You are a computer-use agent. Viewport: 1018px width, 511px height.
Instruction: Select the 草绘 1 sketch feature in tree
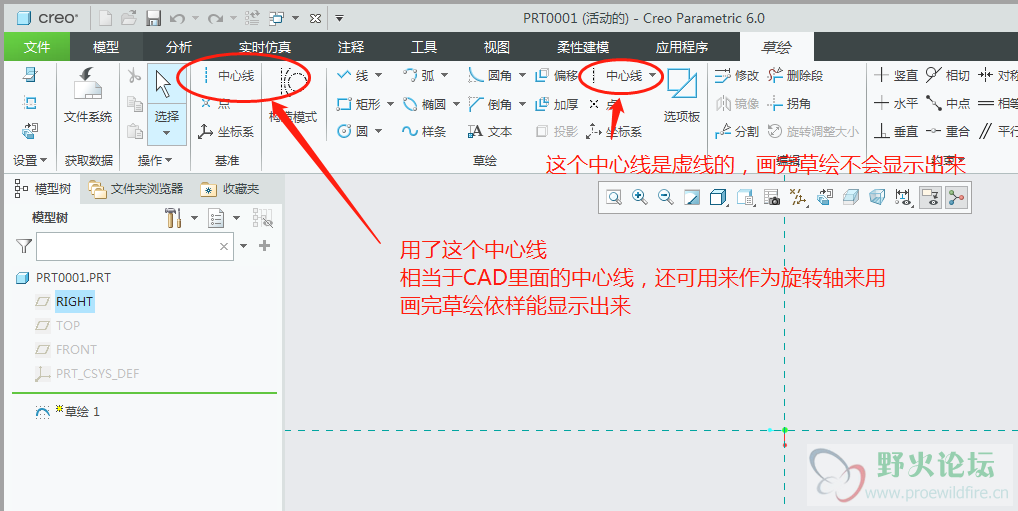pos(68,412)
